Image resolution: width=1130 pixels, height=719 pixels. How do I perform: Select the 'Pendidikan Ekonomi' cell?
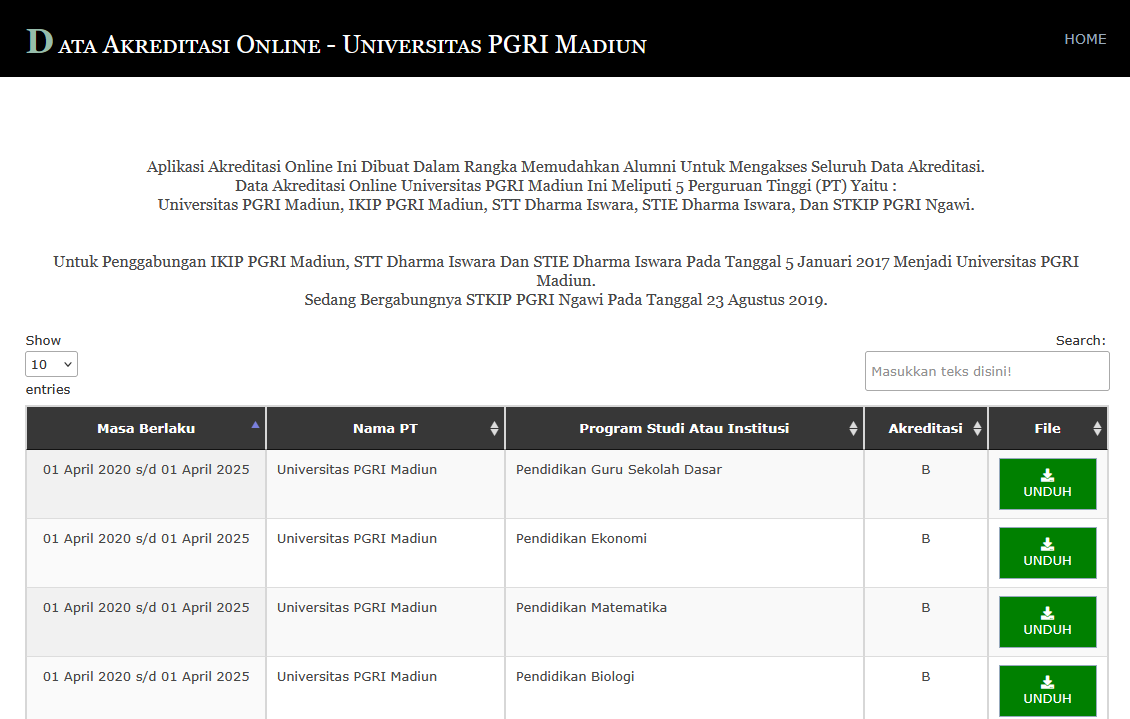[685, 553]
